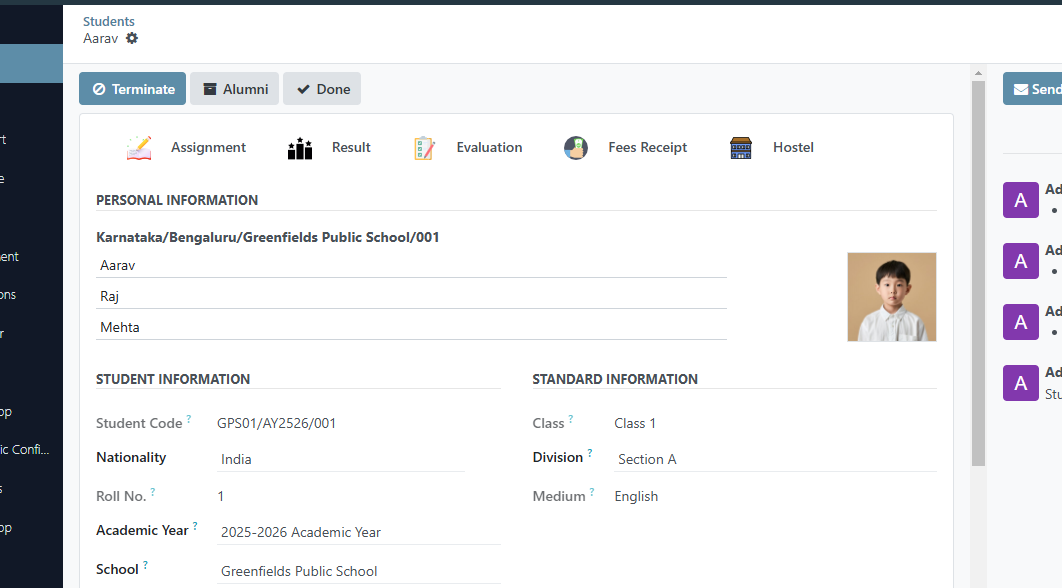This screenshot has width=1062, height=588.
Task: Click the Student Code help tooltip icon
Action: tap(188, 419)
